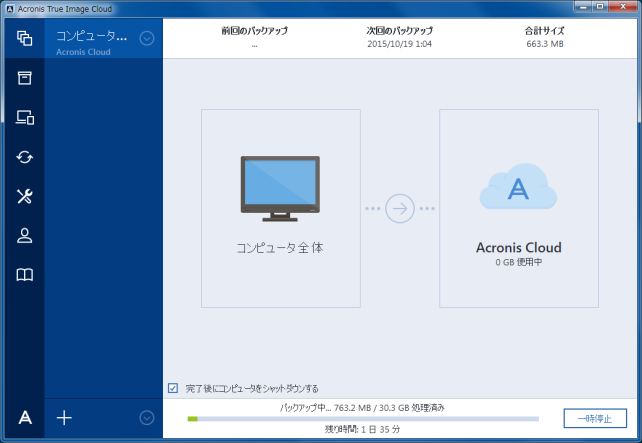Open the Tools section icon
The width and height of the screenshot is (642, 443).
25,196
